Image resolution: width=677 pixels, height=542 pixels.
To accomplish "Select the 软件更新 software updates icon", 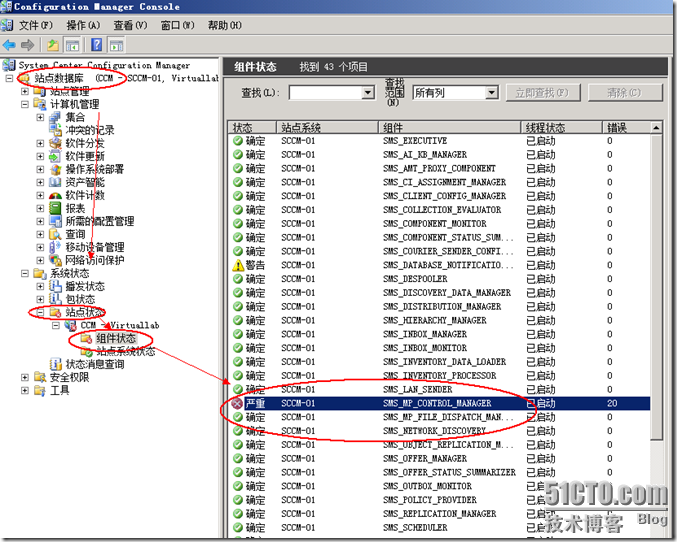I will pos(55,156).
